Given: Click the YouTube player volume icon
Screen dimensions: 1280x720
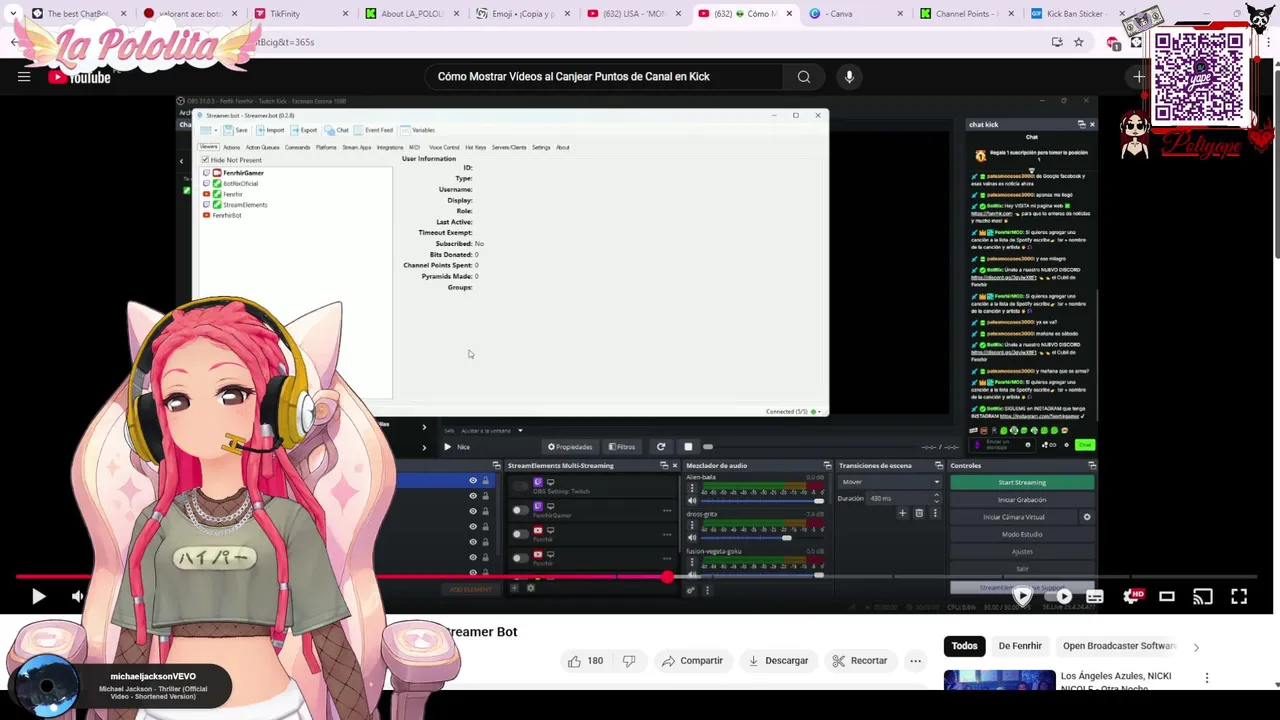Looking at the screenshot, I should pos(78,597).
